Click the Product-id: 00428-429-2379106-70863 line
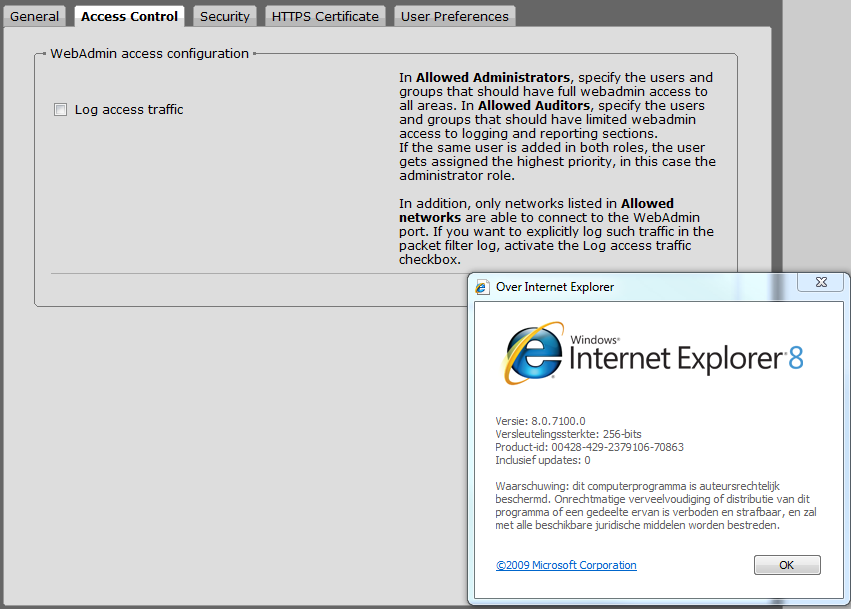This screenshot has width=851, height=609. [x=589, y=447]
